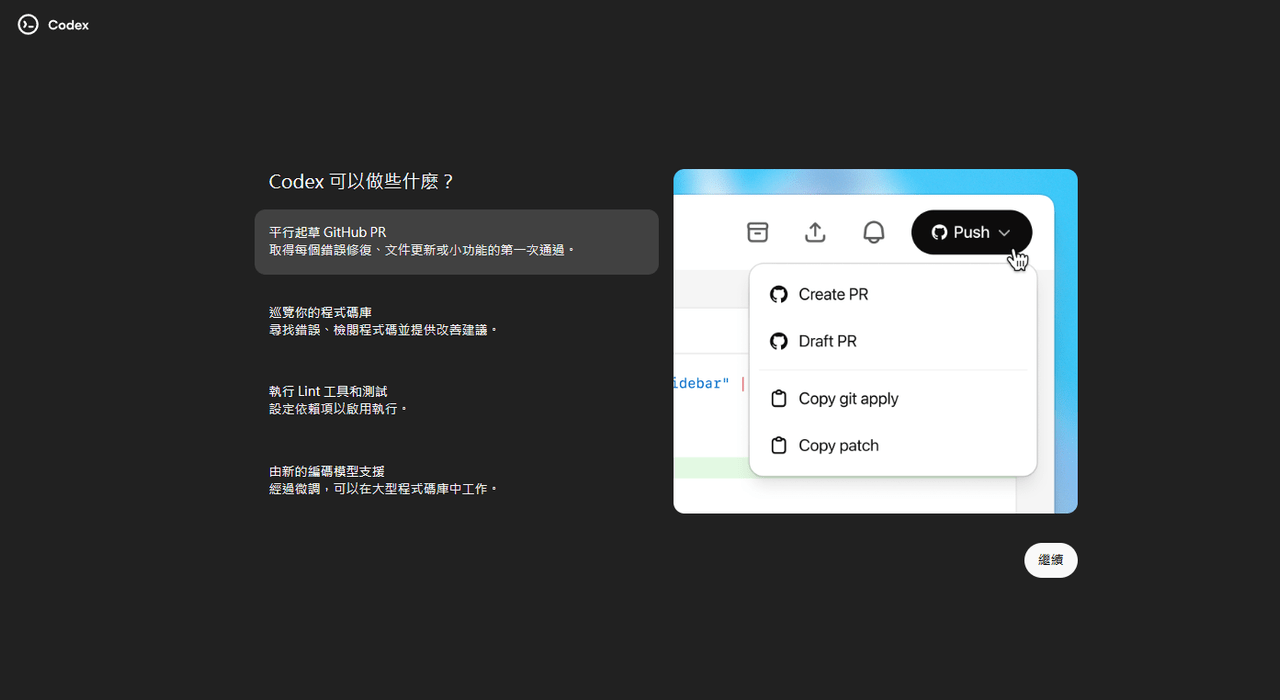Click the Codex terminal logo in the top-left corner

tap(27, 24)
